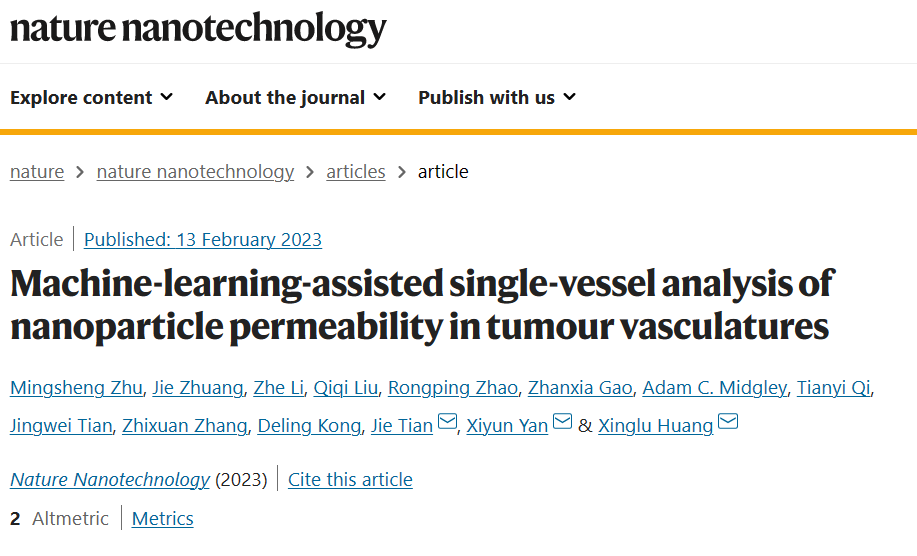The image size is (917, 556).
Task: Click the email envelope icon beside Xinglu Huang
Action: (x=728, y=421)
